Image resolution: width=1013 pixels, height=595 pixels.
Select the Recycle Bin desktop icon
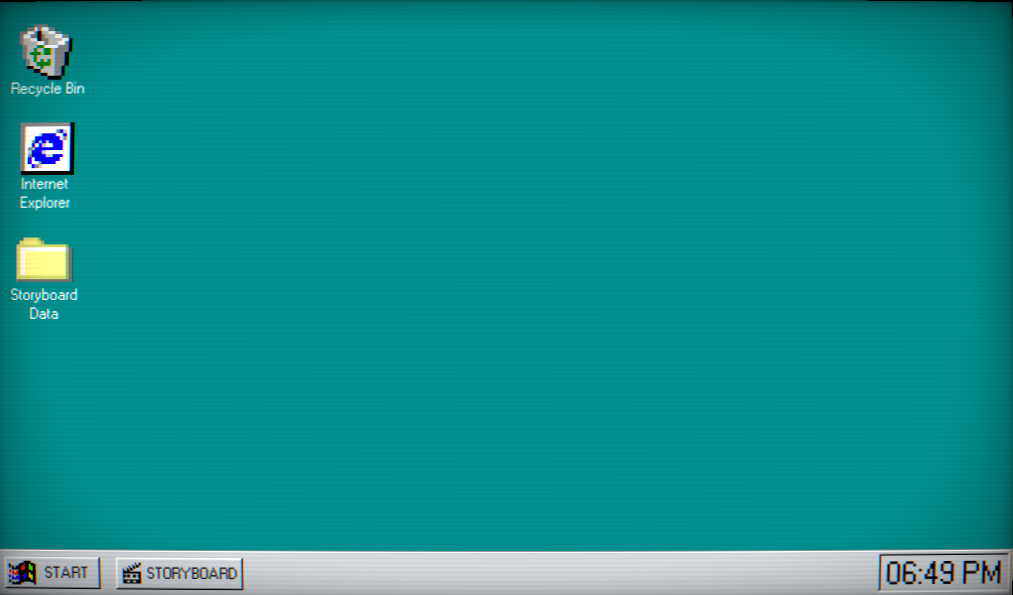[47, 50]
